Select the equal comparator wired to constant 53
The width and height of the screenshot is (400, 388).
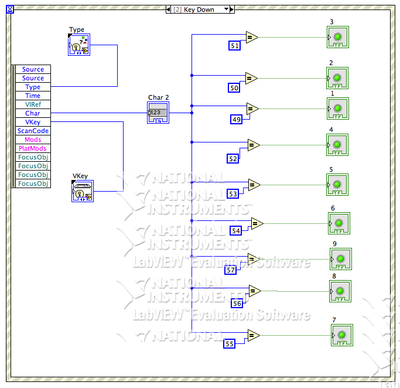(254, 185)
